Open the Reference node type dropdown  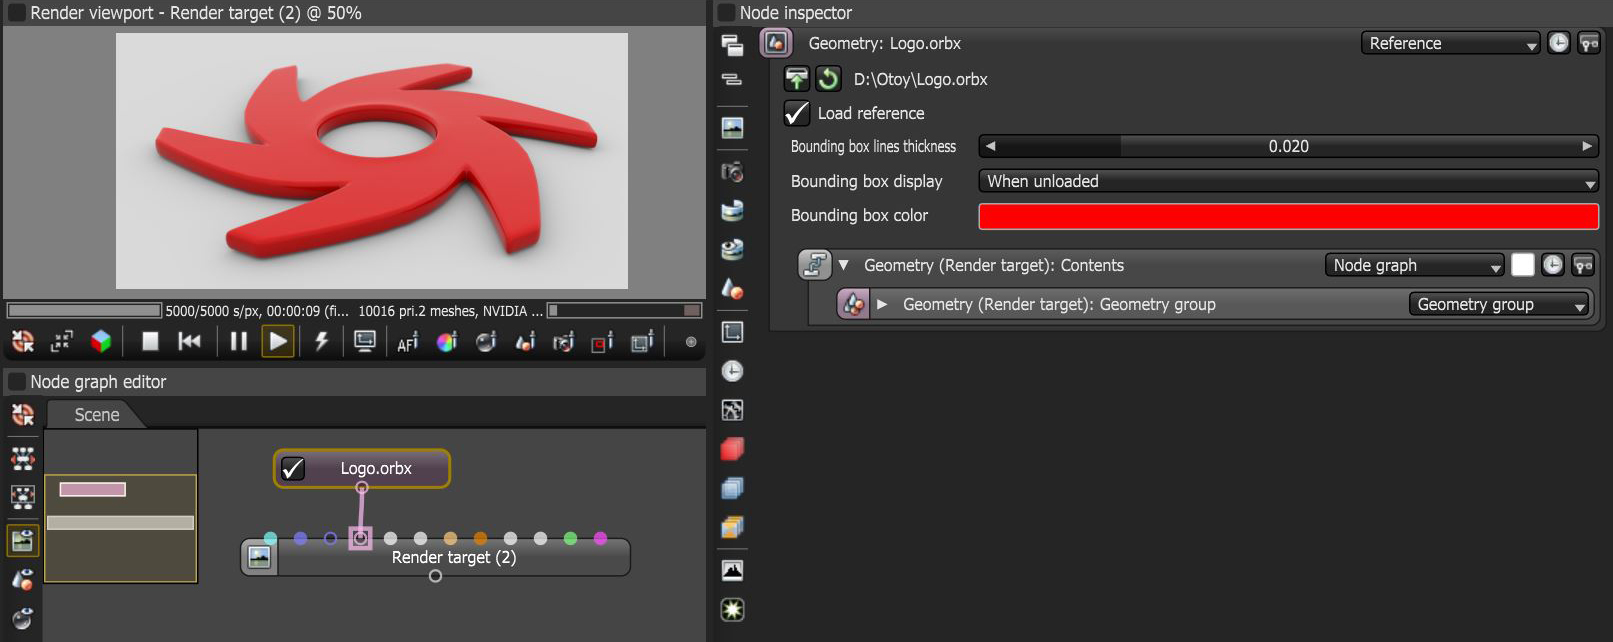pos(1450,43)
